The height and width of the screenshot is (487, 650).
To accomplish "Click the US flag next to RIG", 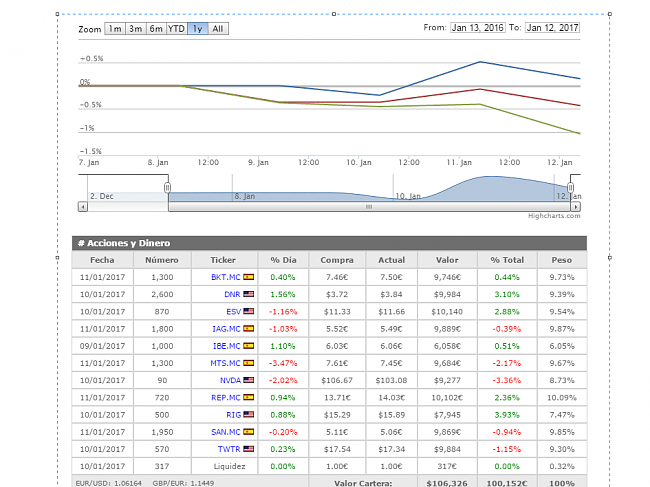I will pyautogui.click(x=248, y=414).
